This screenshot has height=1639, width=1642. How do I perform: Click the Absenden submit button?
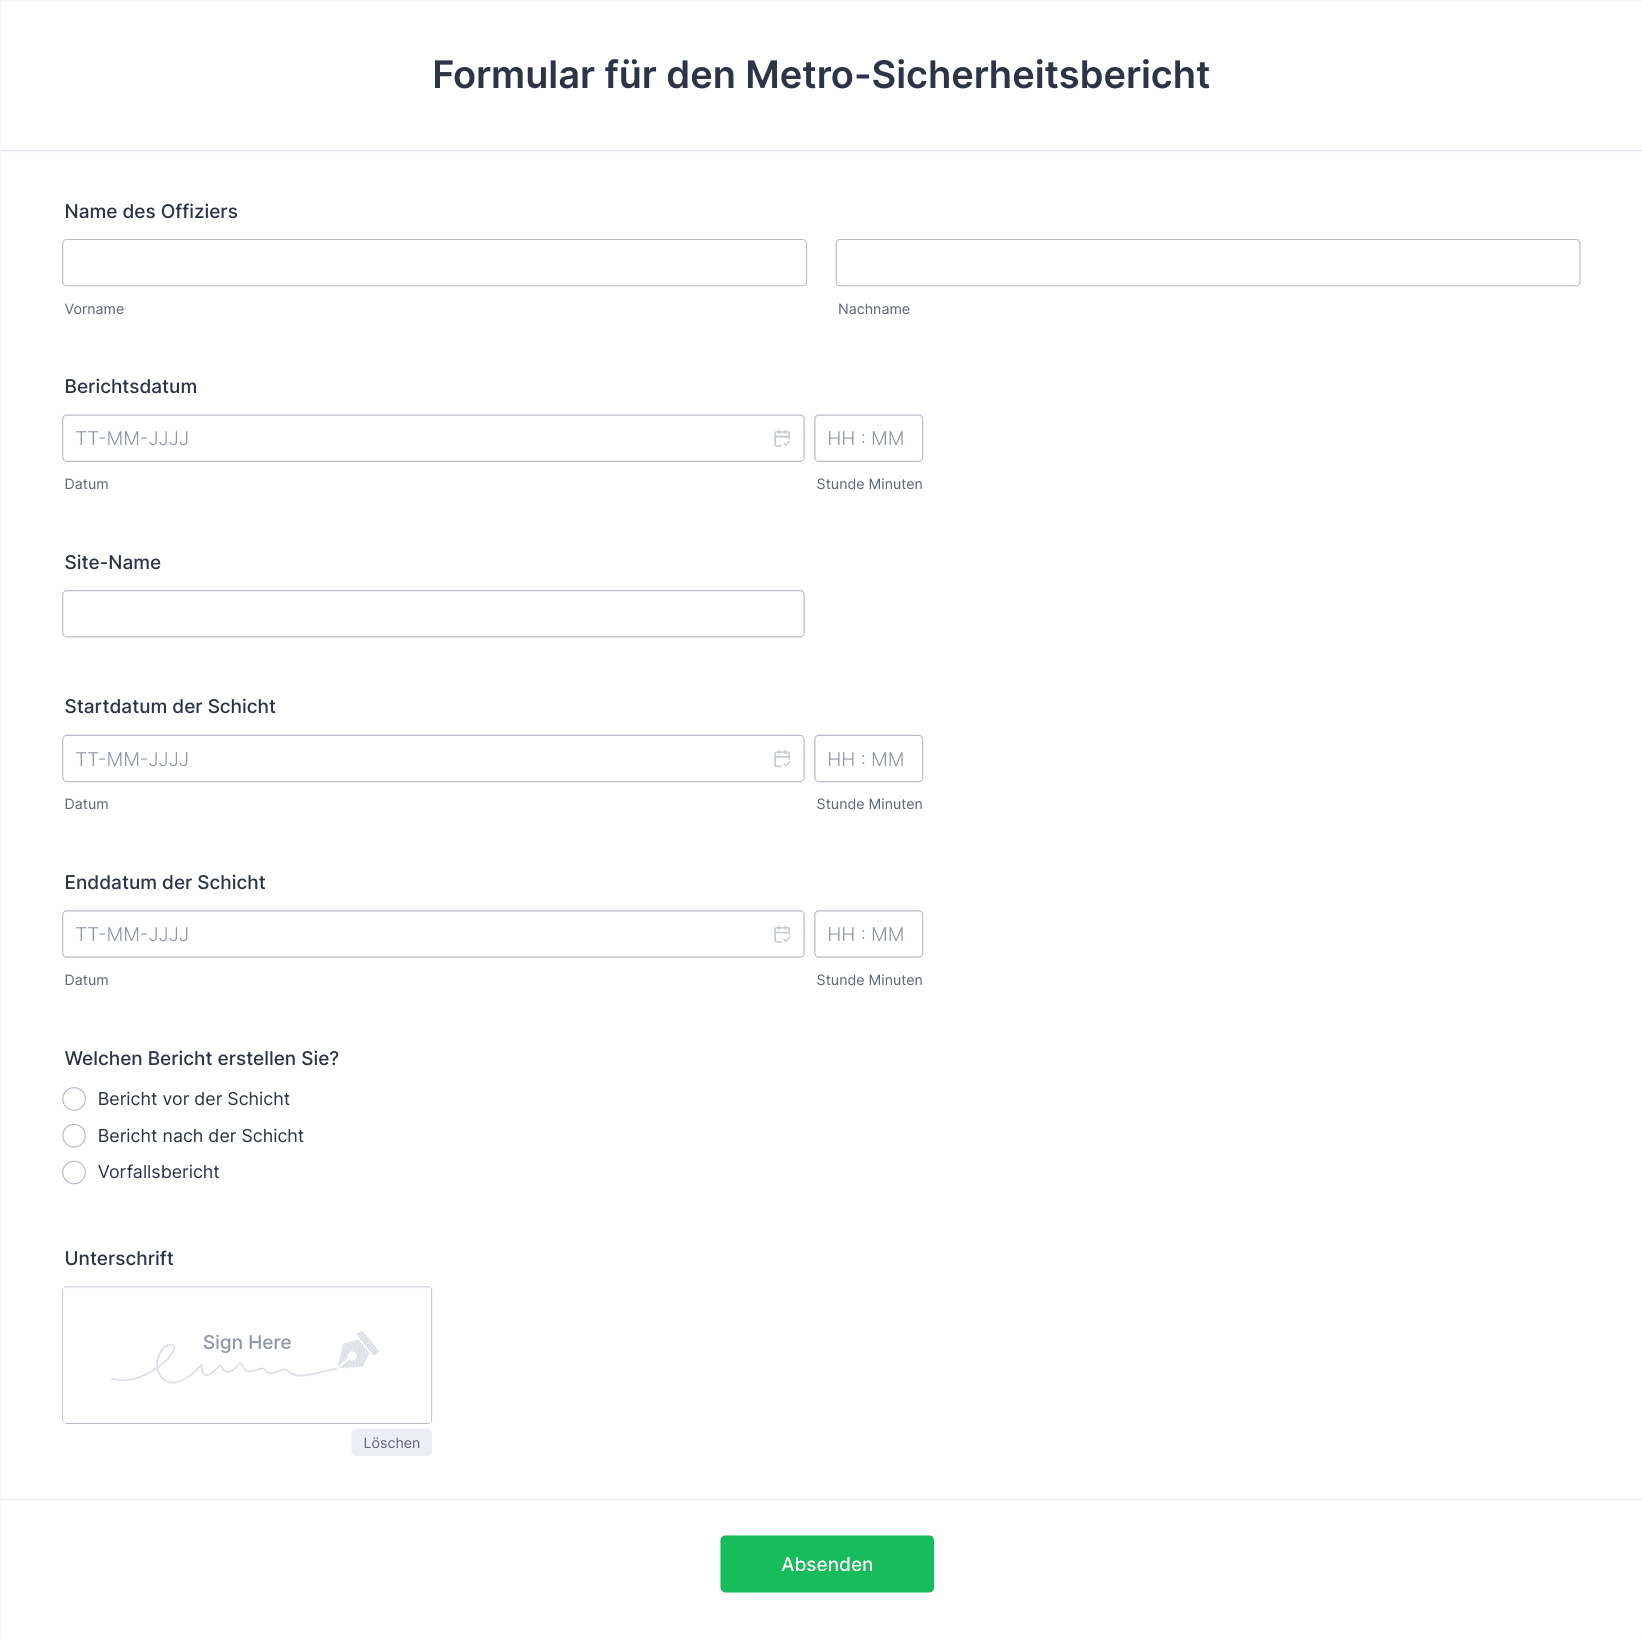coord(826,1564)
